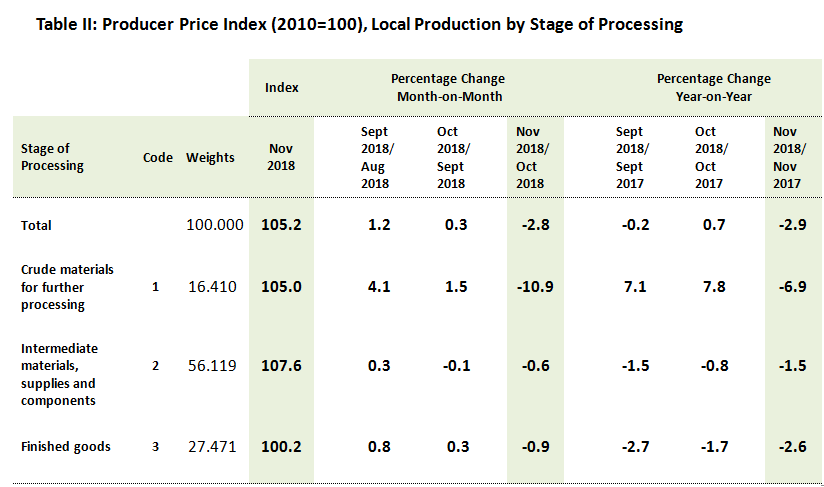The image size is (824, 487).
Task: Select the Crude materials index value 105.0
Action: click(x=281, y=288)
